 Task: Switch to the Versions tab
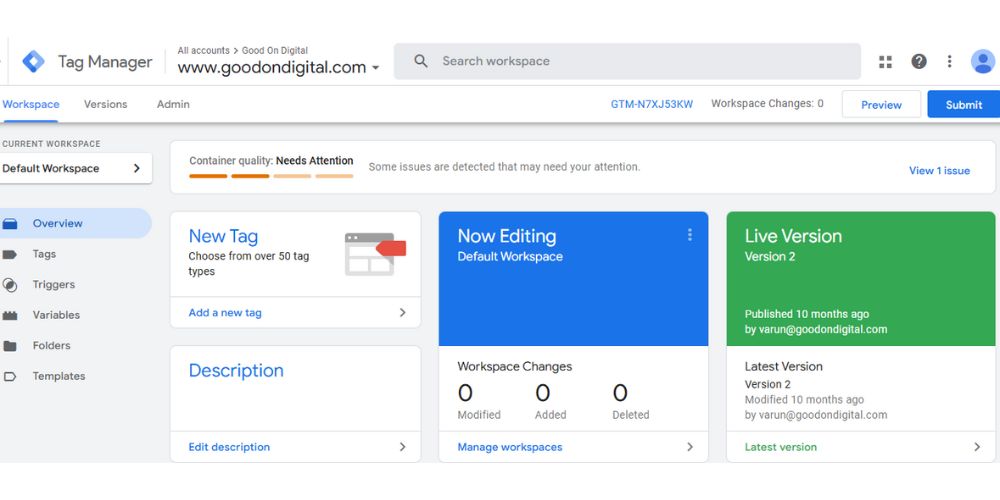point(105,104)
